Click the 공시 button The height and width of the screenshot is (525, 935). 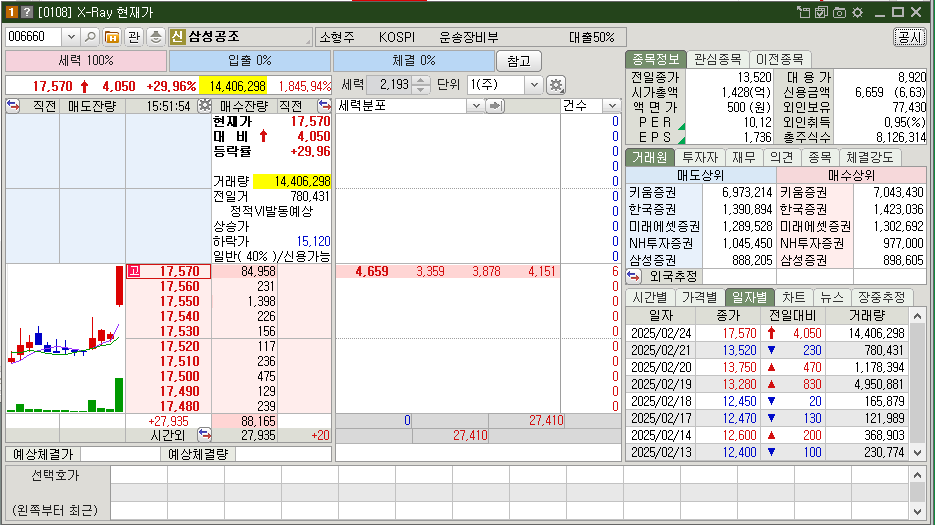pyautogui.click(x=910, y=37)
